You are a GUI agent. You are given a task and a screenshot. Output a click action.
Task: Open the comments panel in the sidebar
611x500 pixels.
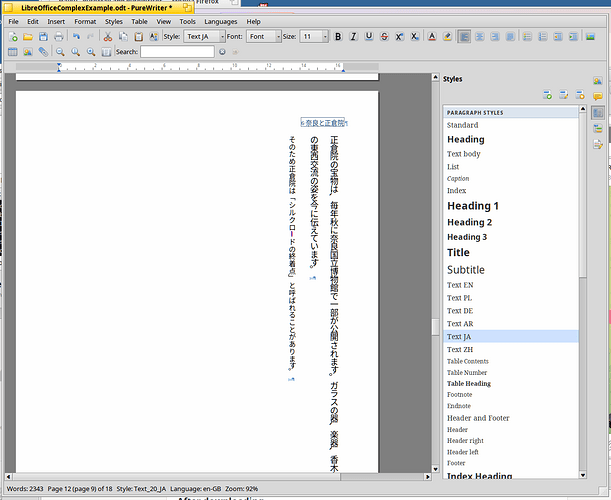coord(597,96)
